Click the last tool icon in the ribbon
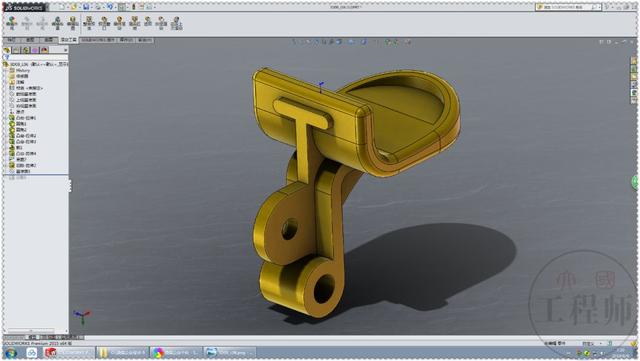640x361 pixels. pyautogui.click(x=176, y=23)
